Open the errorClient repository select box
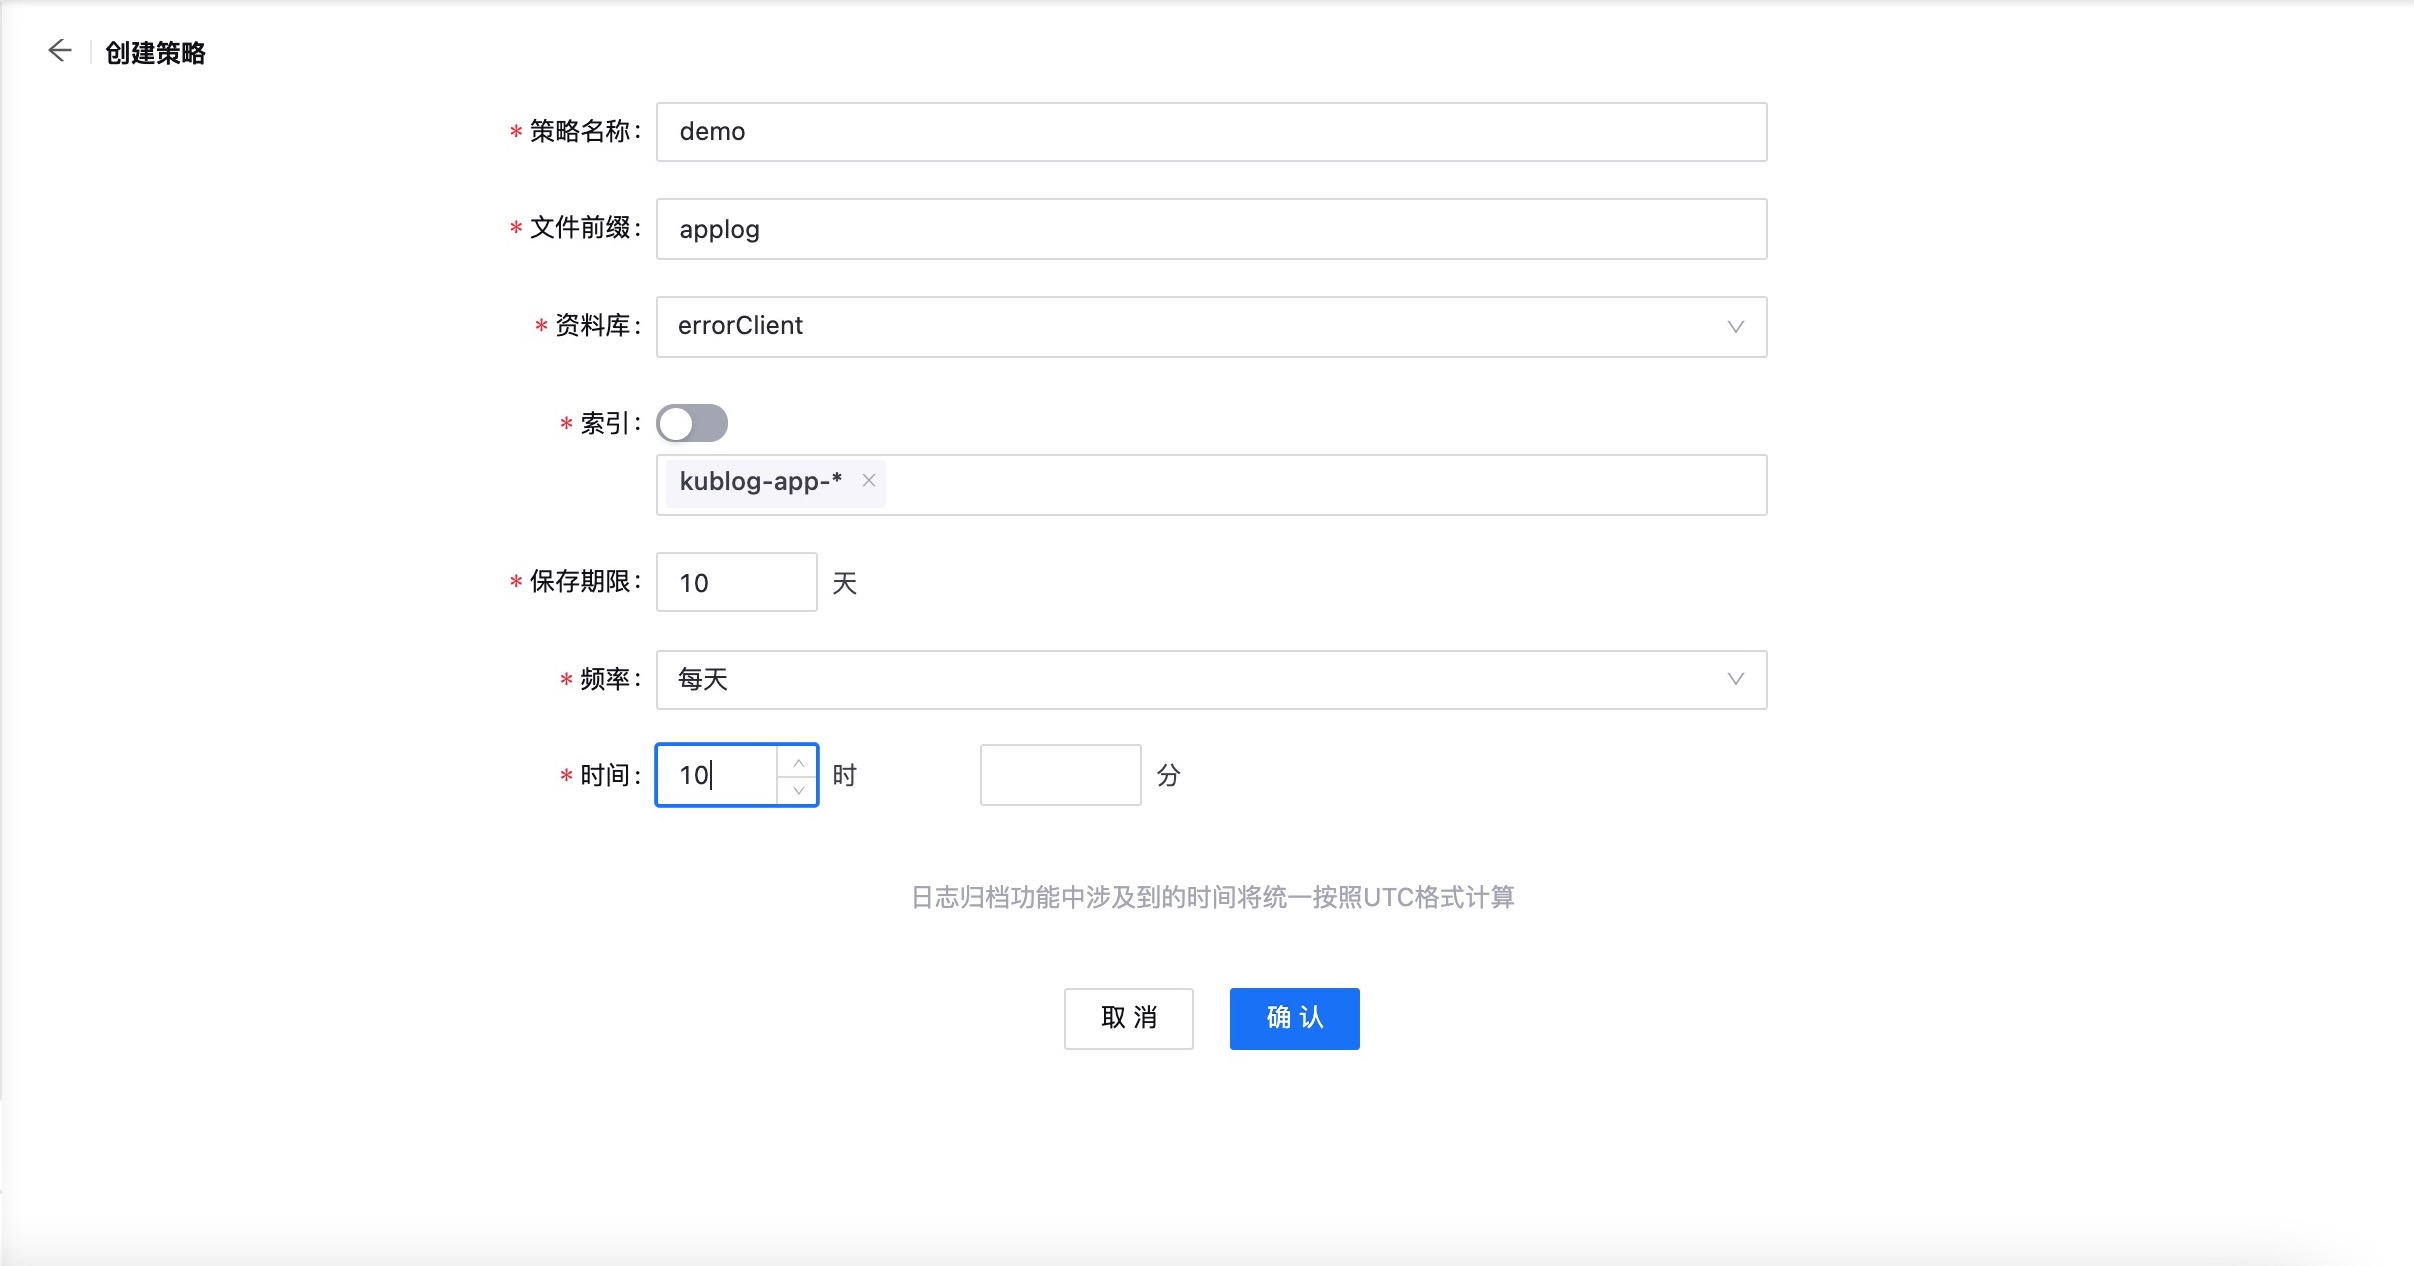The height and width of the screenshot is (1266, 2414). point(1190,327)
